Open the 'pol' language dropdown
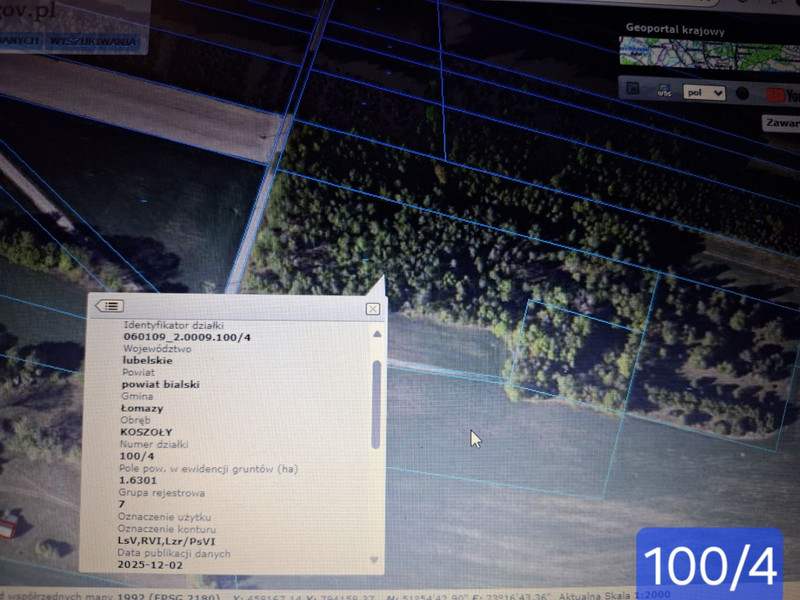Screen dimensions: 800x600 (704, 92)
